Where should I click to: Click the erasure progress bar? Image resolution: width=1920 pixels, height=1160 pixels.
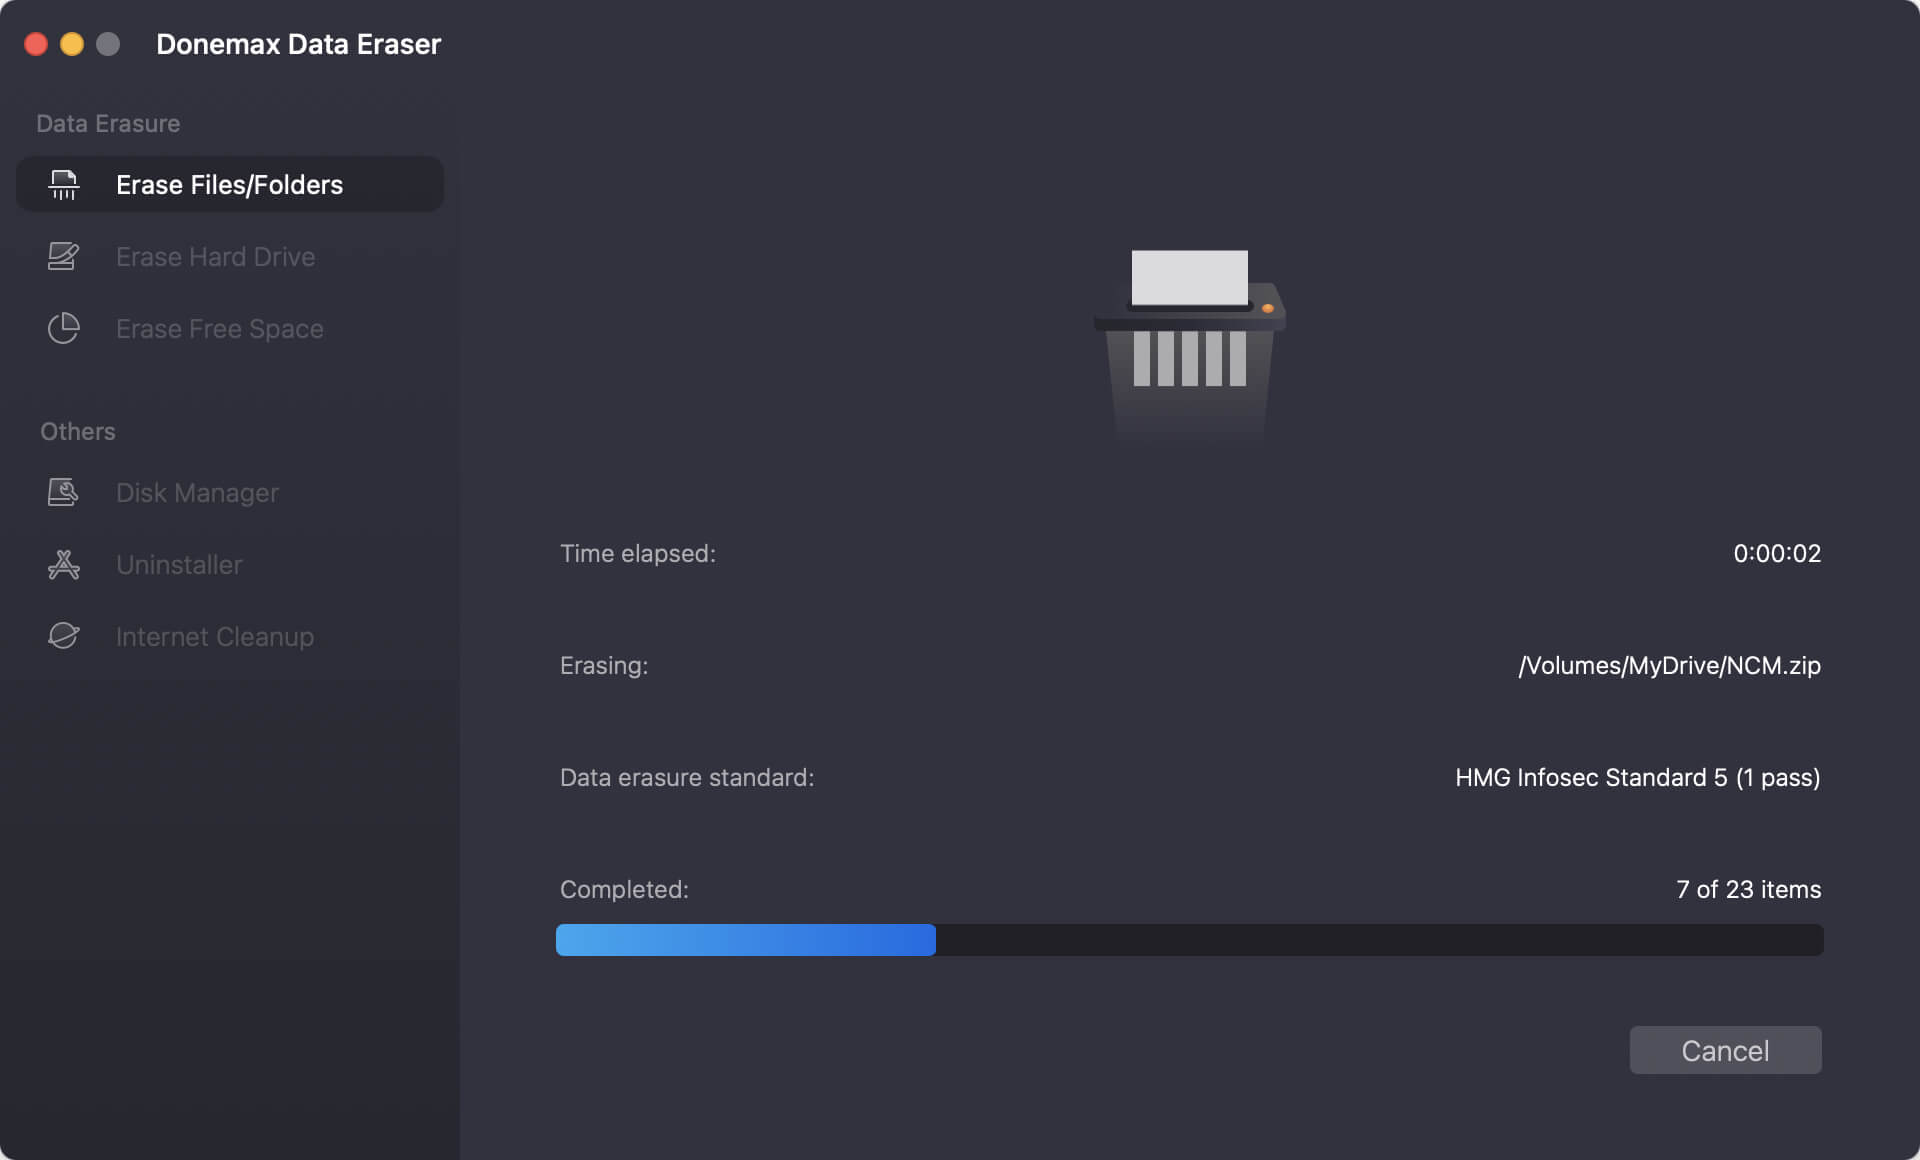coord(1190,940)
